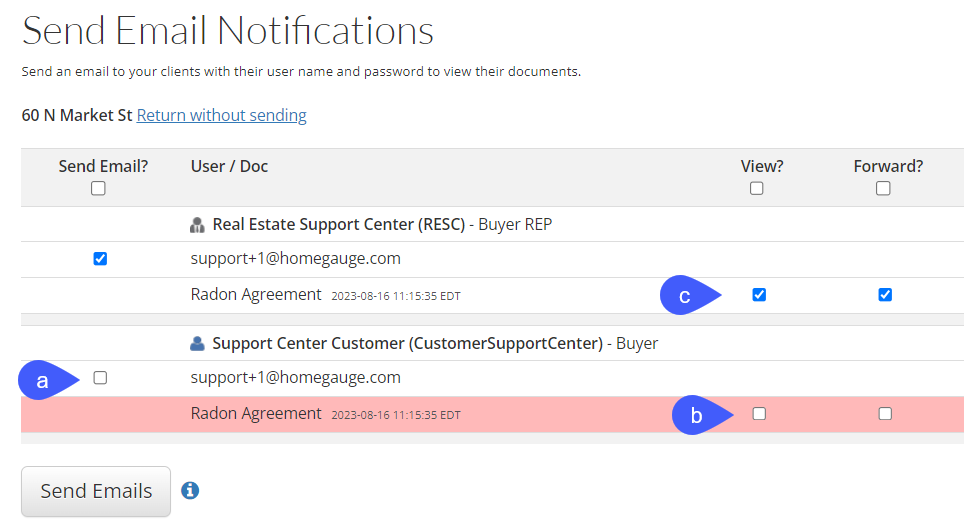Uncheck Forward for Buyer REP's Radon Agreement
Image resolution: width=971 pixels, height=520 pixels.
[885, 295]
